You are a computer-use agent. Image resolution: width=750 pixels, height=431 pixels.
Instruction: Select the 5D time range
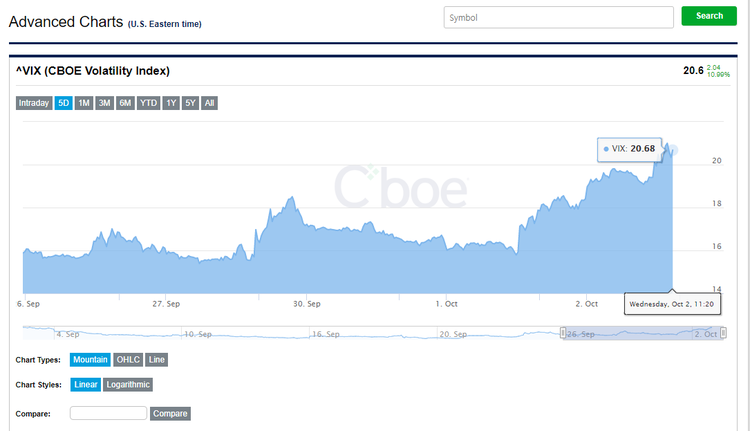63,103
